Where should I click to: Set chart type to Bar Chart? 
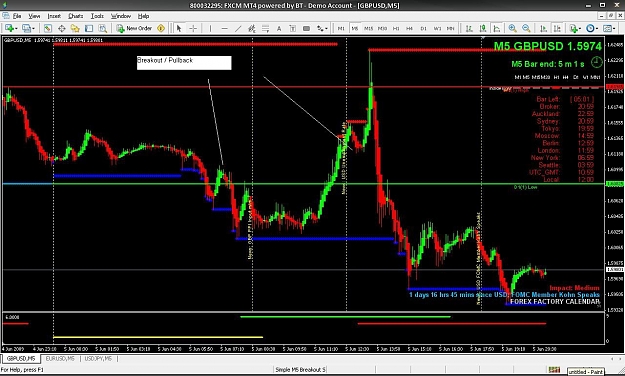(x=469, y=28)
